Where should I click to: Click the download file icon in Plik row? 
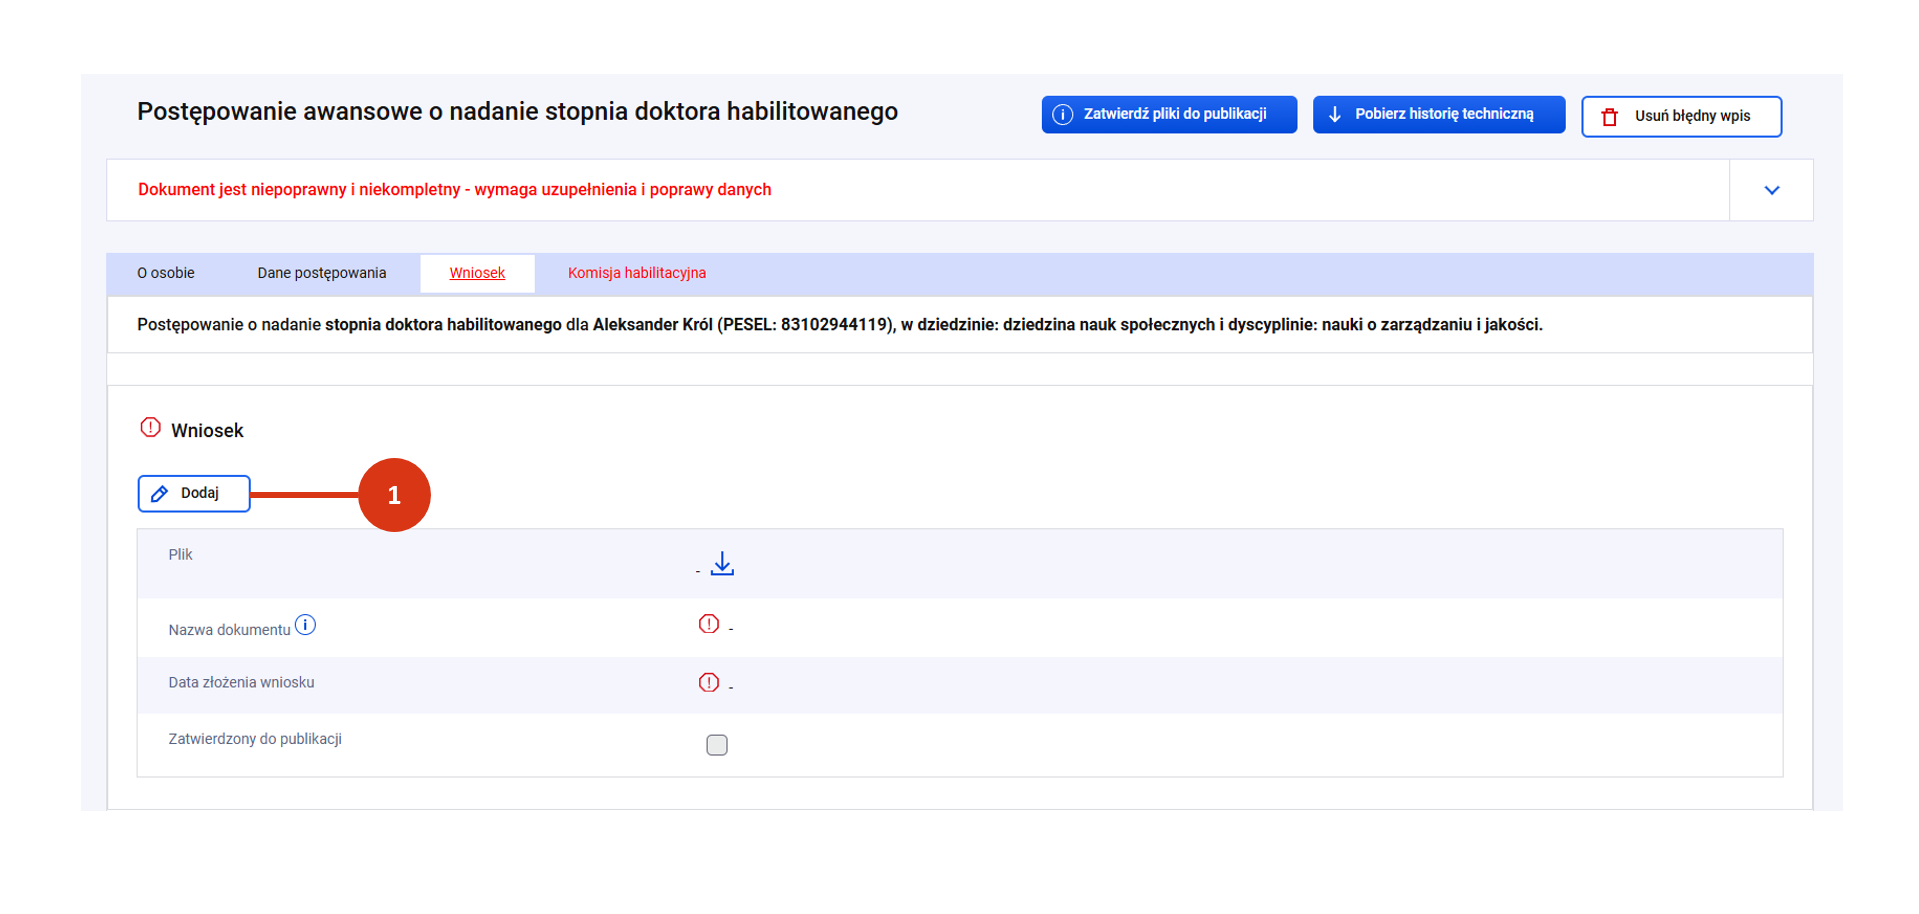click(x=722, y=565)
